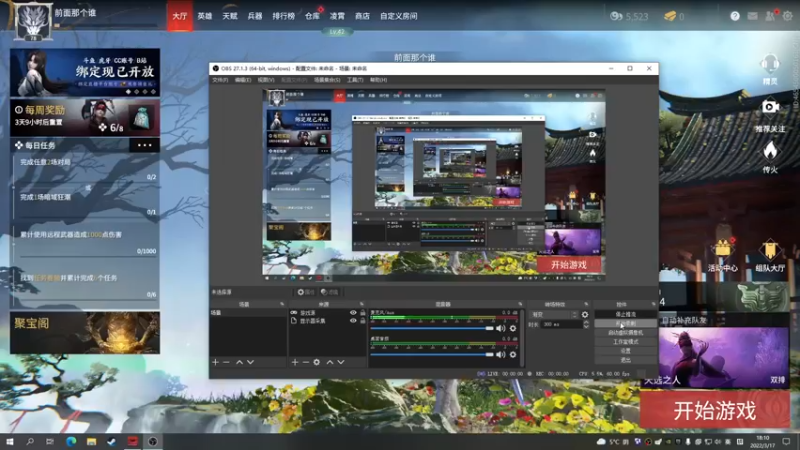Toggle the lock on the second OBS source
800x450 pixels.
point(363,321)
